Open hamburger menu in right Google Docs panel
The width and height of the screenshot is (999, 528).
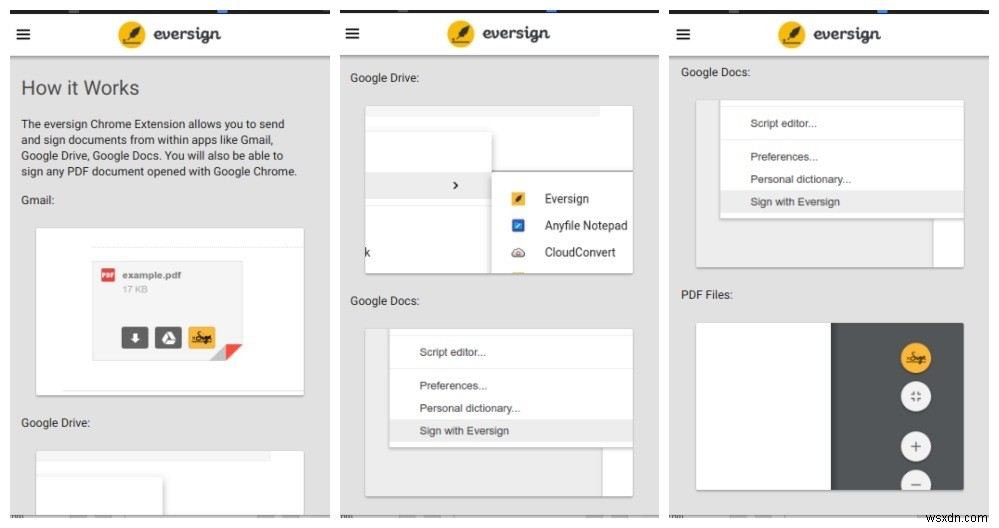[x=683, y=34]
